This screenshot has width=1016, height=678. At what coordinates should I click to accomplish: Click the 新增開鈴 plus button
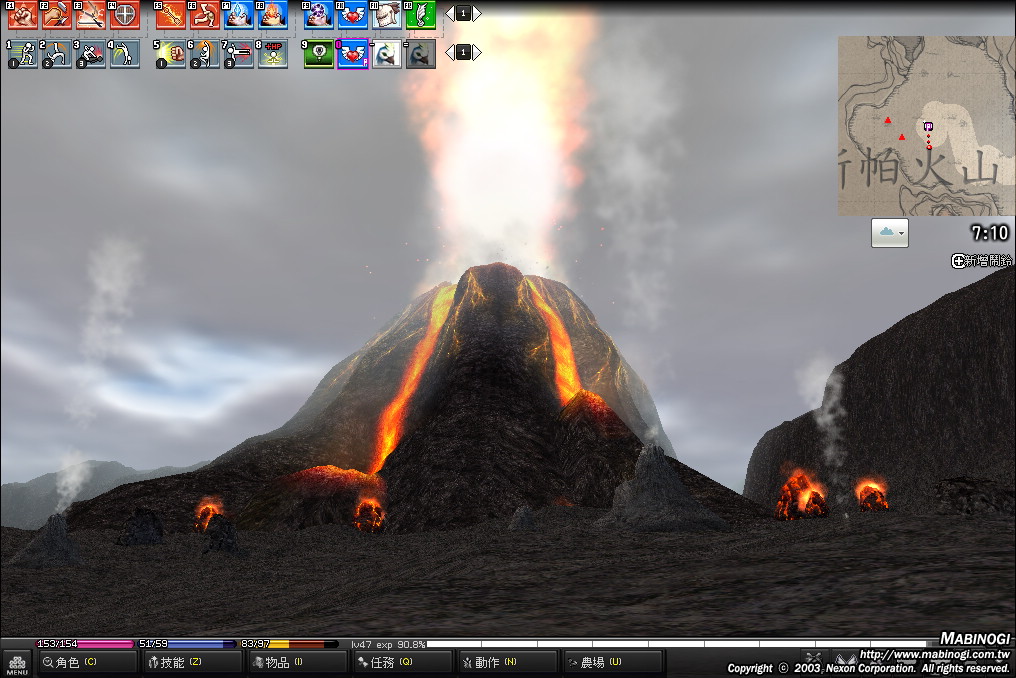tap(958, 261)
